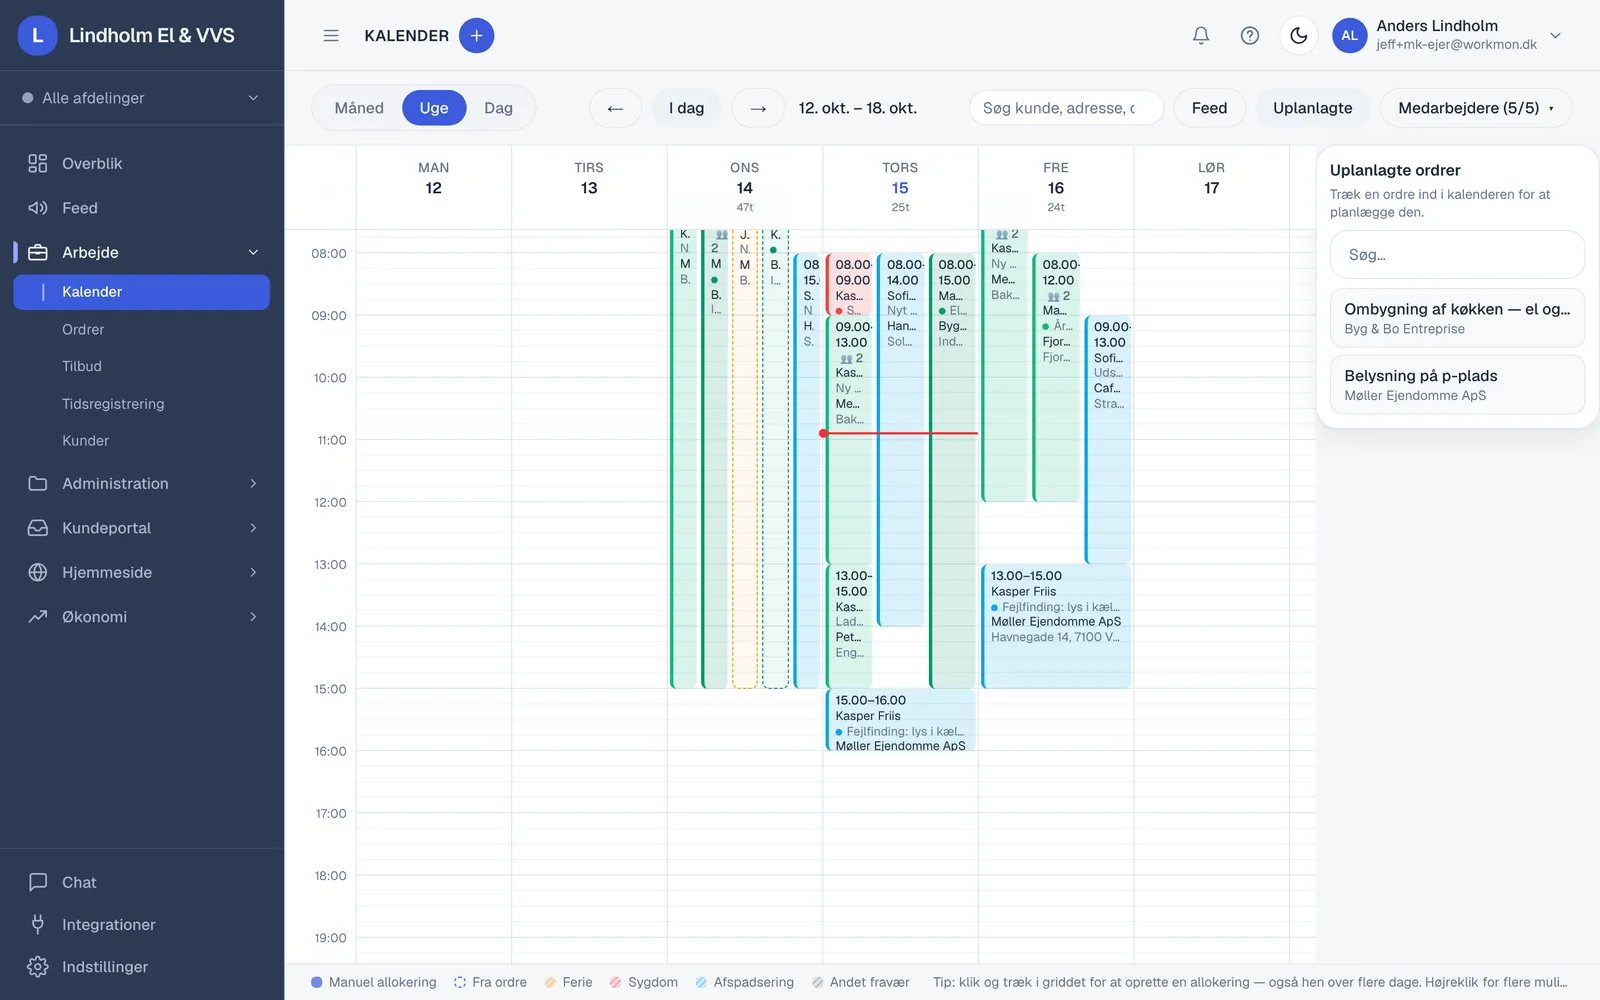Open the Medarbejdere (5/5) dropdown
This screenshot has height=1000, width=1600.
click(1476, 108)
